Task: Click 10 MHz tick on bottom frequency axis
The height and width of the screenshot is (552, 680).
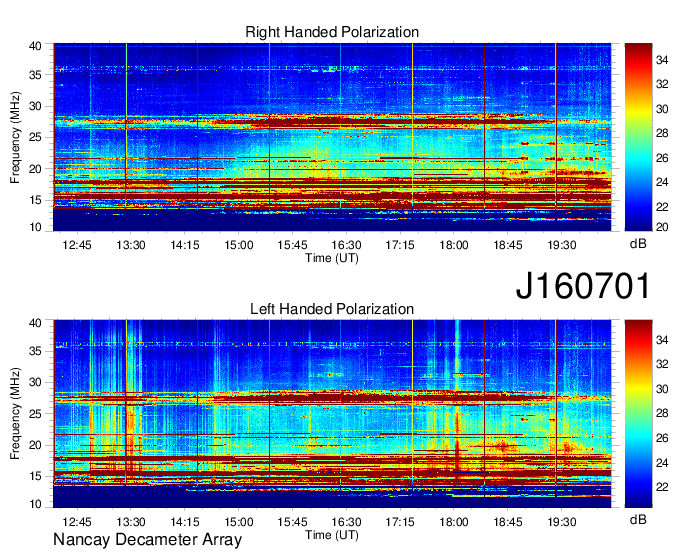Action: click(x=36, y=504)
